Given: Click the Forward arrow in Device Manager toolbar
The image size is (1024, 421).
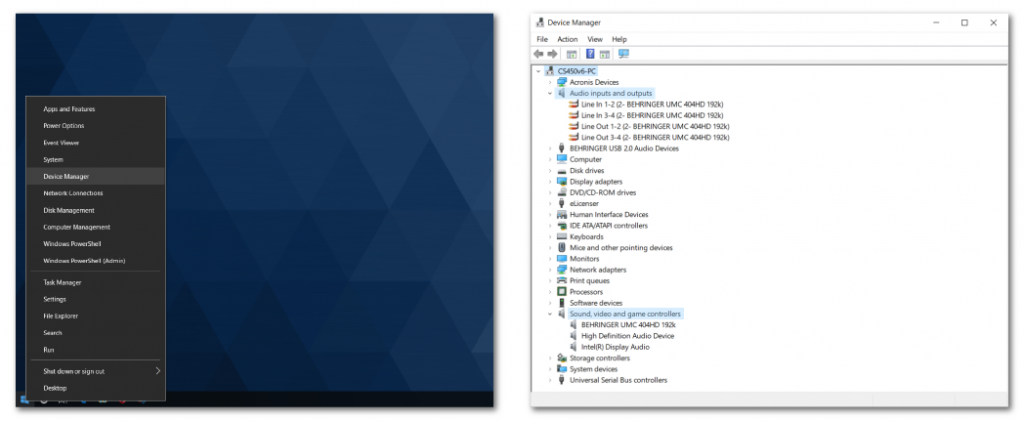Looking at the screenshot, I should [x=552, y=54].
